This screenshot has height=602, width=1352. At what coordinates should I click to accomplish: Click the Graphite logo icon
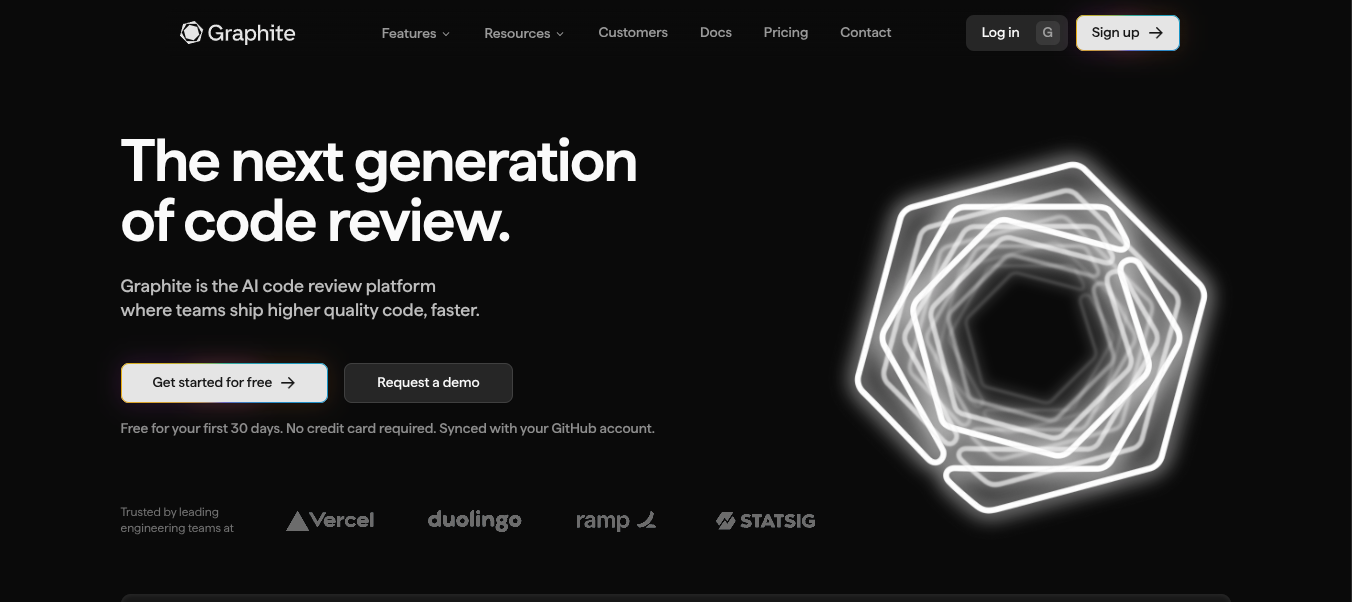pos(190,32)
